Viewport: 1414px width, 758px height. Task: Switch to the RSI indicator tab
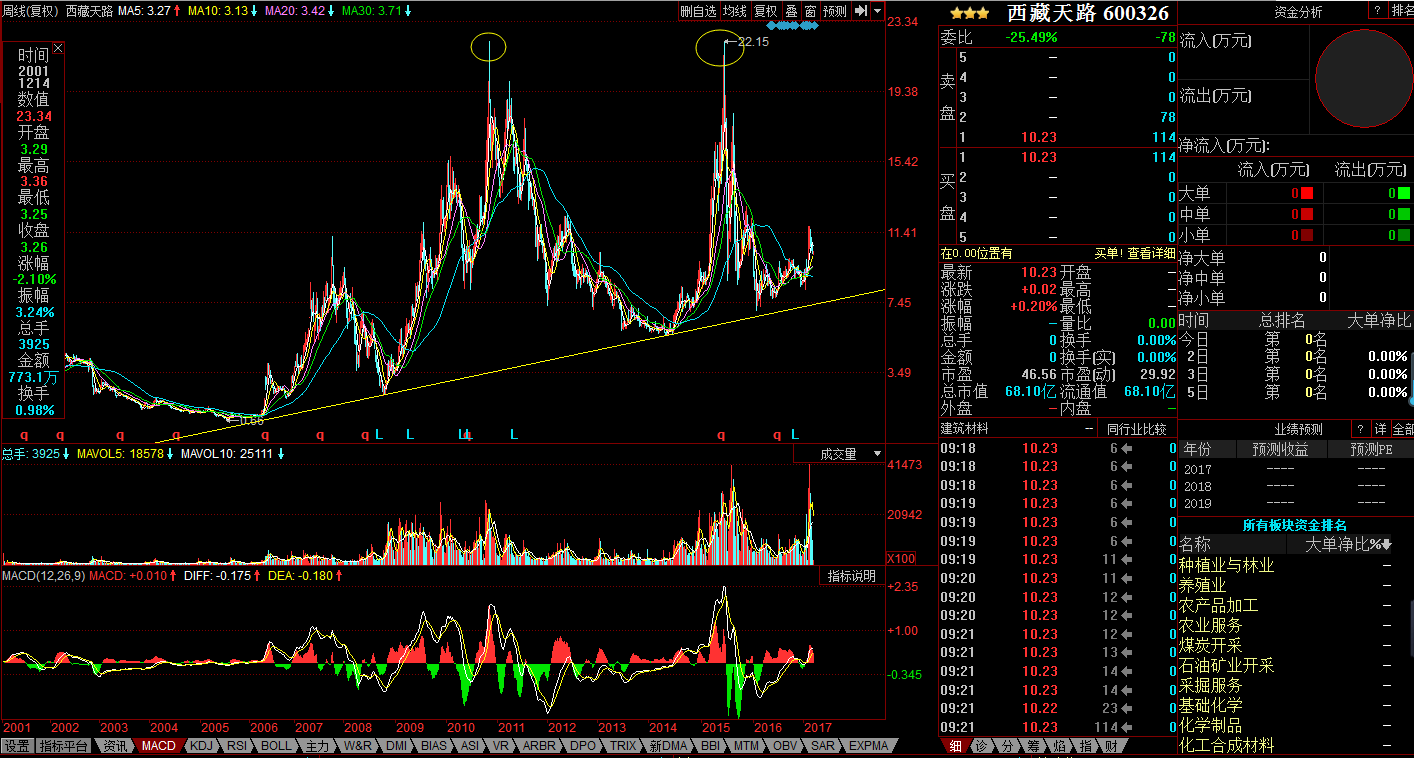[x=237, y=746]
